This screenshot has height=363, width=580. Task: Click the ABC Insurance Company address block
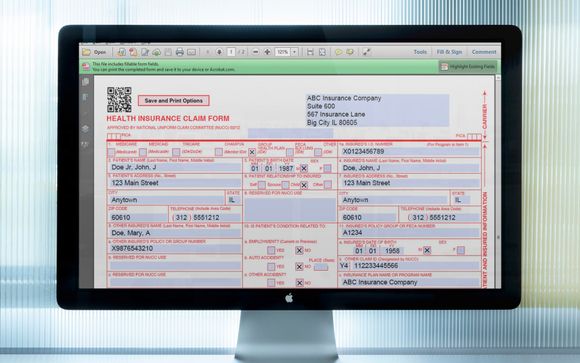click(x=377, y=110)
